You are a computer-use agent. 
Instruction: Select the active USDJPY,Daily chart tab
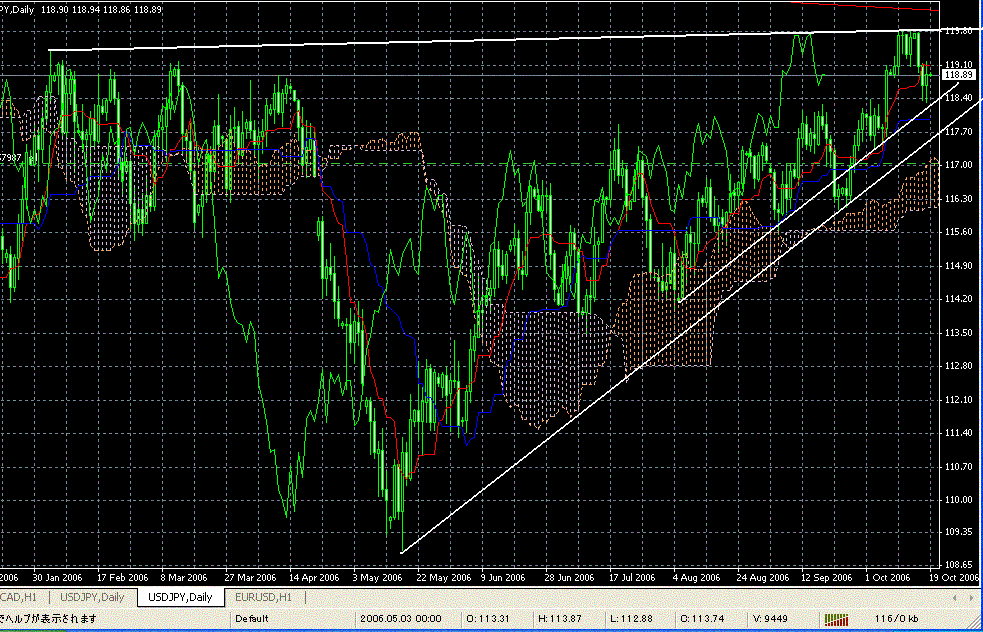pyautogui.click(x=180, y=597)
